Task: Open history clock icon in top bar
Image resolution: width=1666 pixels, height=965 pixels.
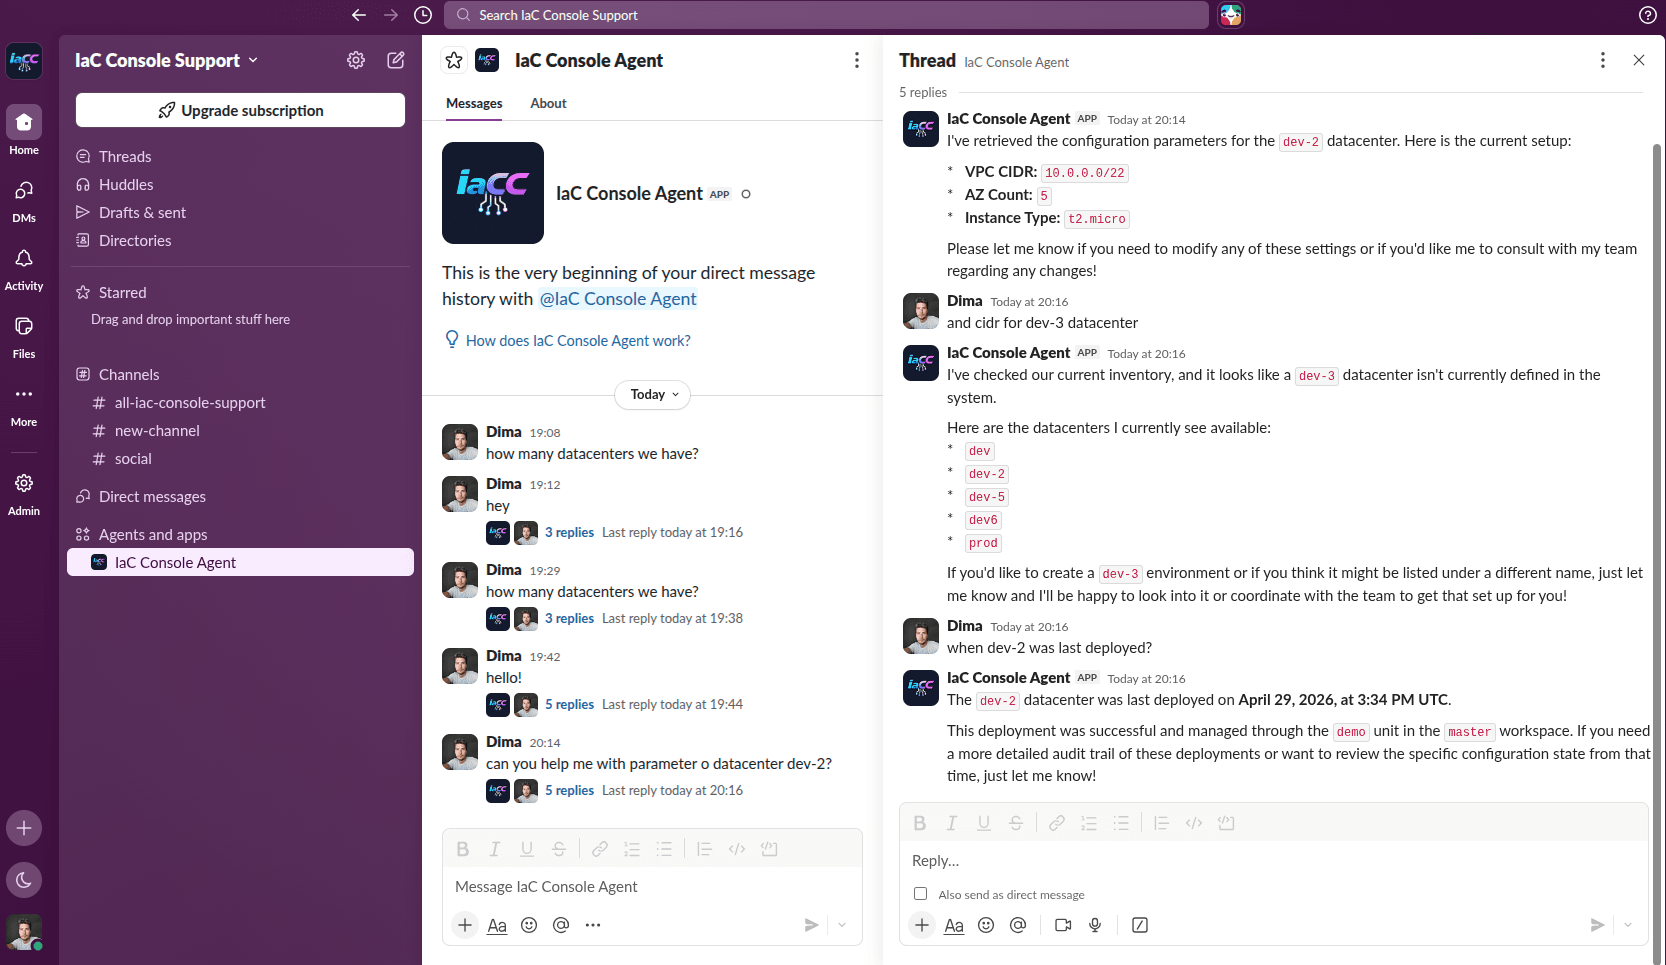Action: (x=423, y=15)
